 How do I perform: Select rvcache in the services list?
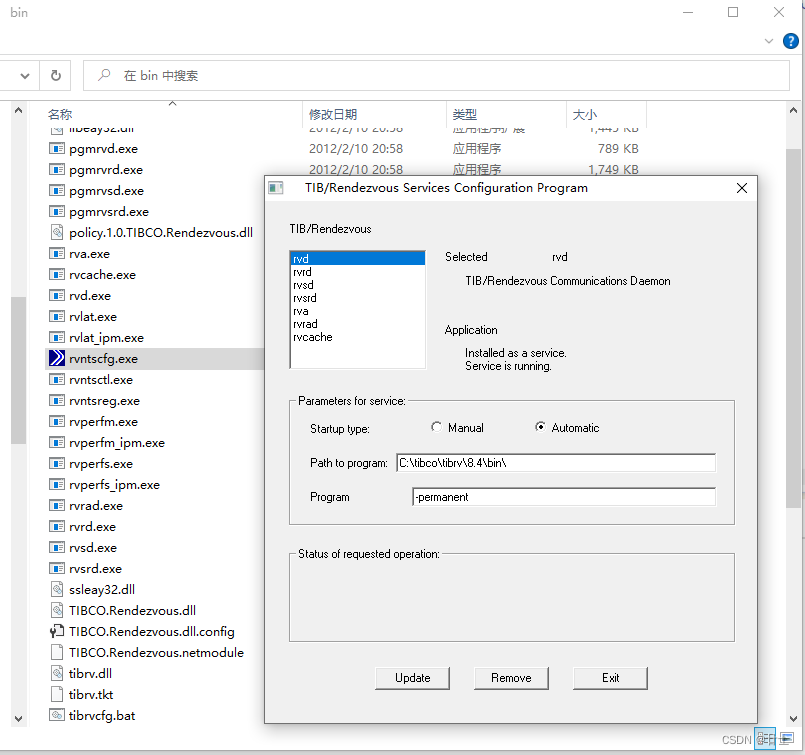pos(358,337)
